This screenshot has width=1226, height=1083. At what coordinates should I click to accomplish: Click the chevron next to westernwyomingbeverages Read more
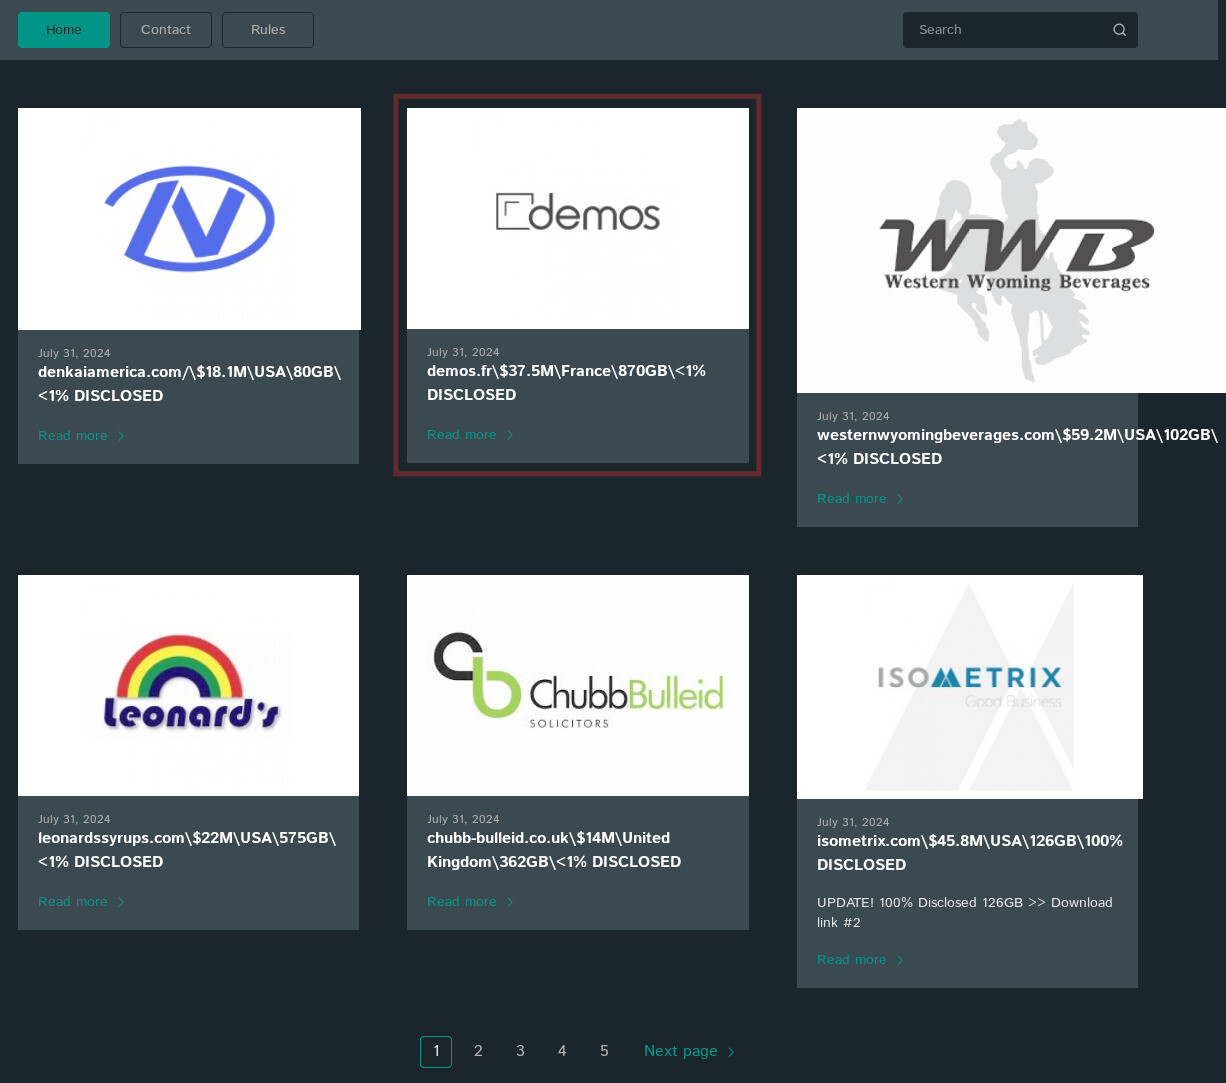pyautogui.click(x=900, y=499)
